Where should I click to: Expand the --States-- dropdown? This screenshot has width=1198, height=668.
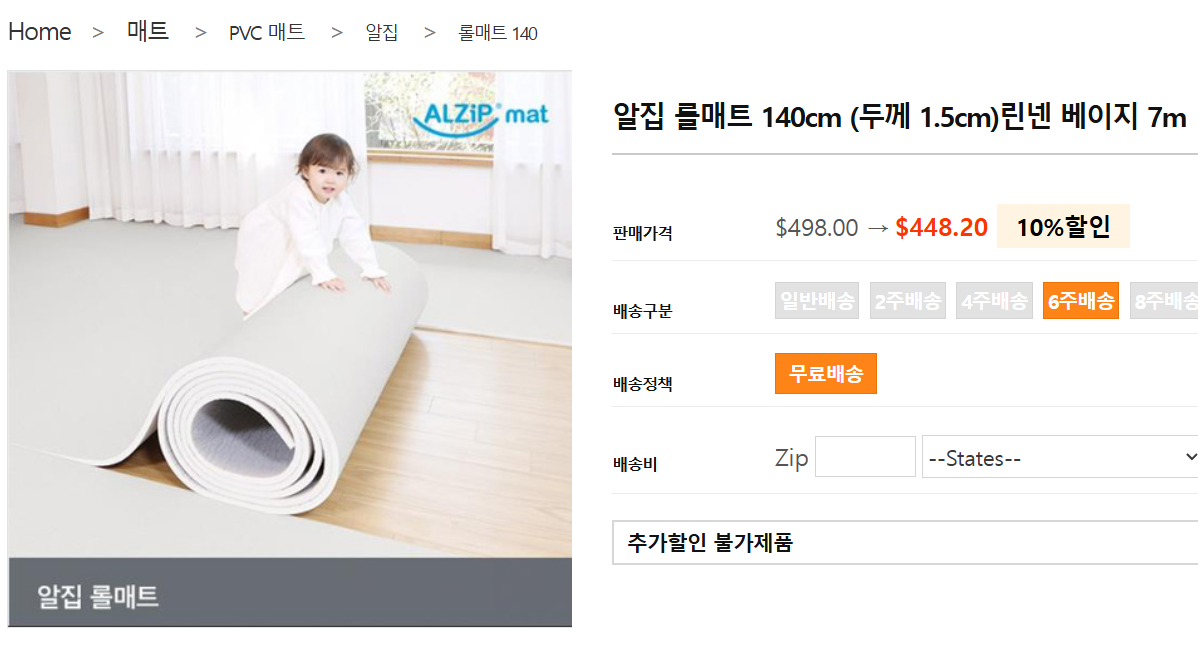(1060, 457)
